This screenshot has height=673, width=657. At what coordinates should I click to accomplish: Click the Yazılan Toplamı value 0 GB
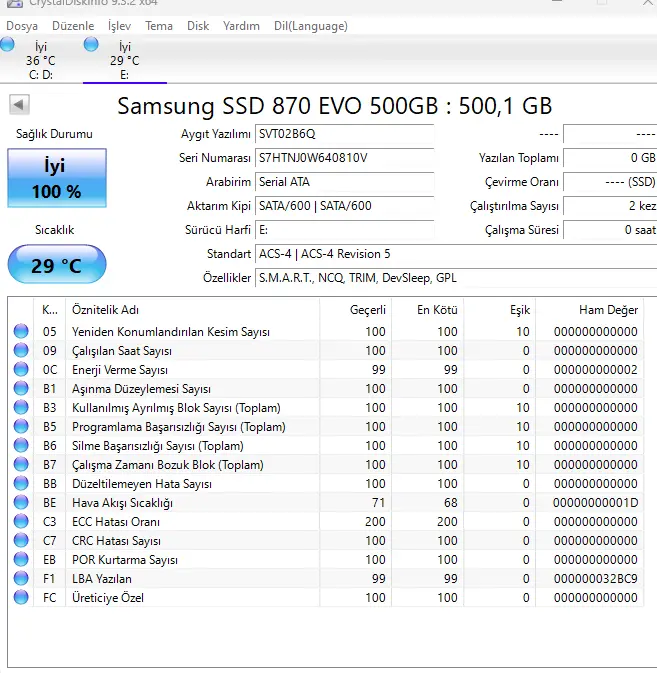[610, 158]
